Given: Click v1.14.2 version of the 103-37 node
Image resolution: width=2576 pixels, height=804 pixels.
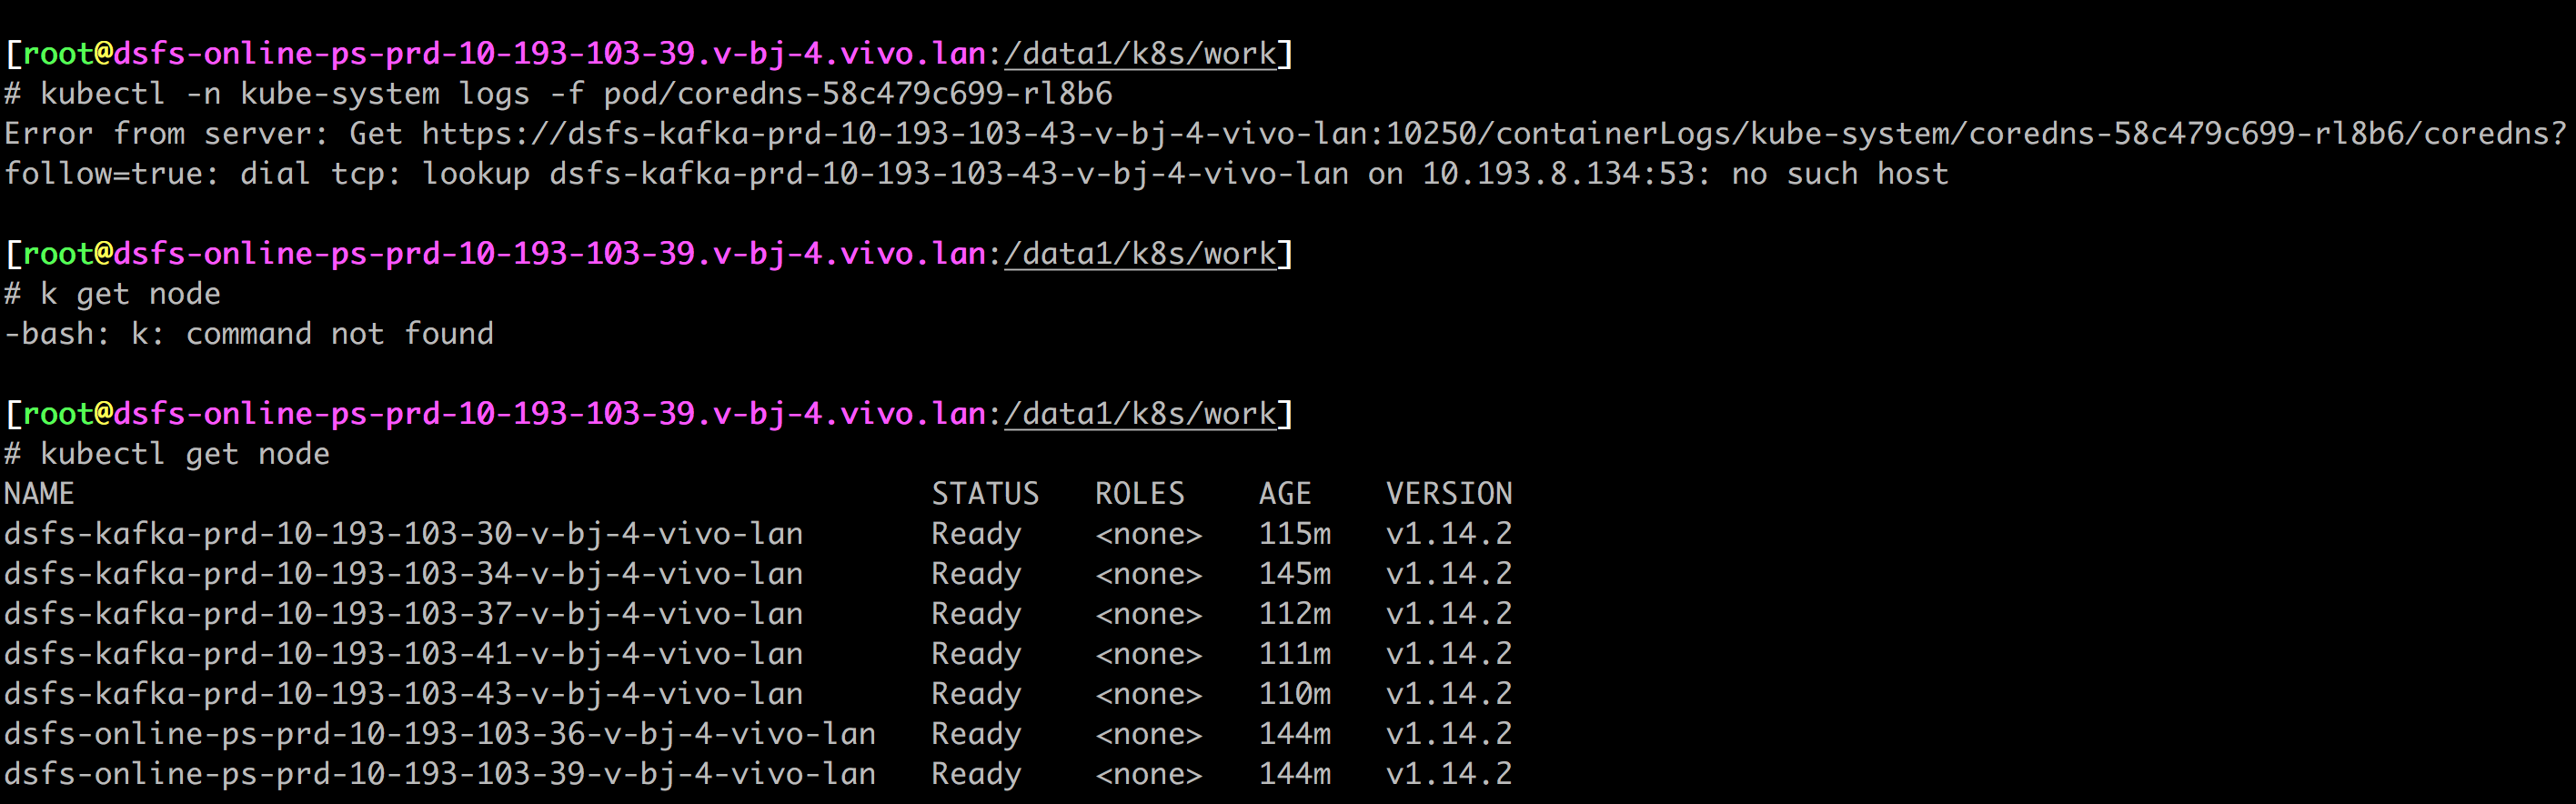Looking at the screenshot, I should pos(1449,614).
